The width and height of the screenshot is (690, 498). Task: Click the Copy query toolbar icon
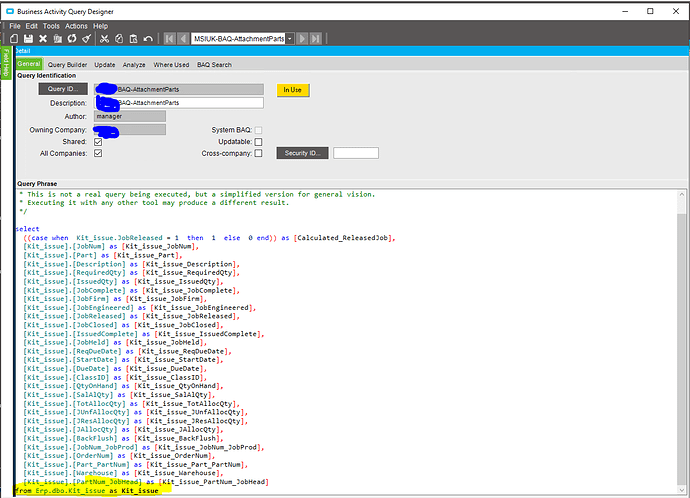(58, 39)
